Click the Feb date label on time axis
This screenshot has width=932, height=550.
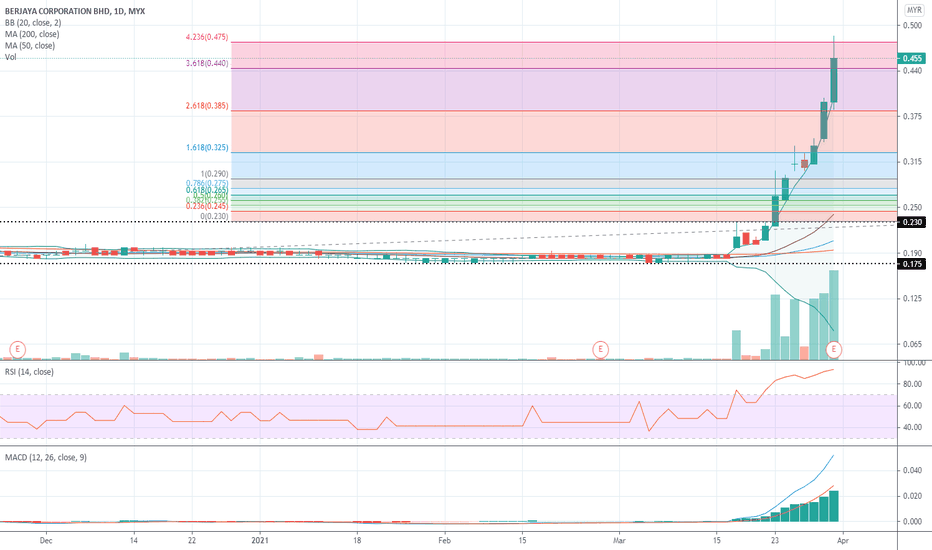(445, 540)
